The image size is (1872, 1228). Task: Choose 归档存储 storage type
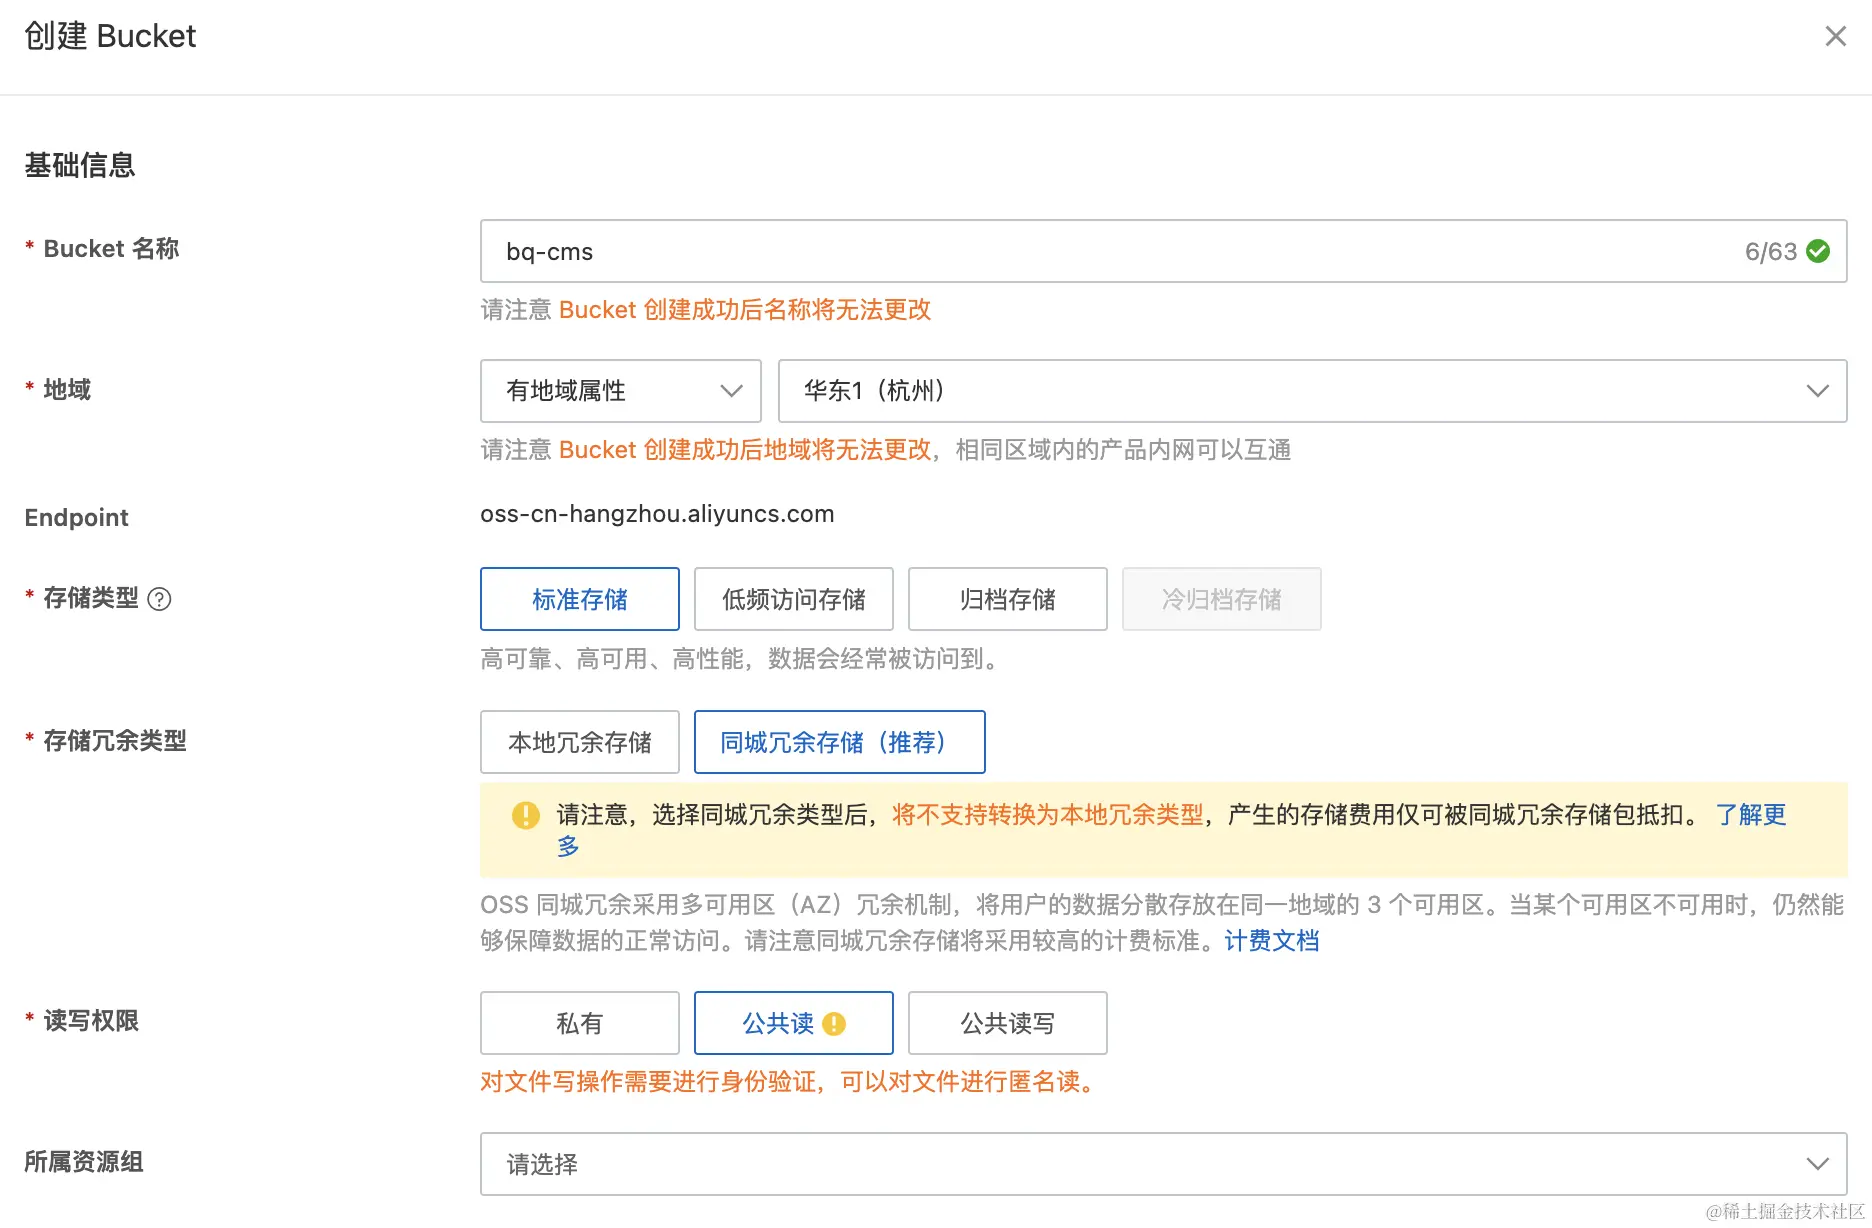pos(1007,599)
